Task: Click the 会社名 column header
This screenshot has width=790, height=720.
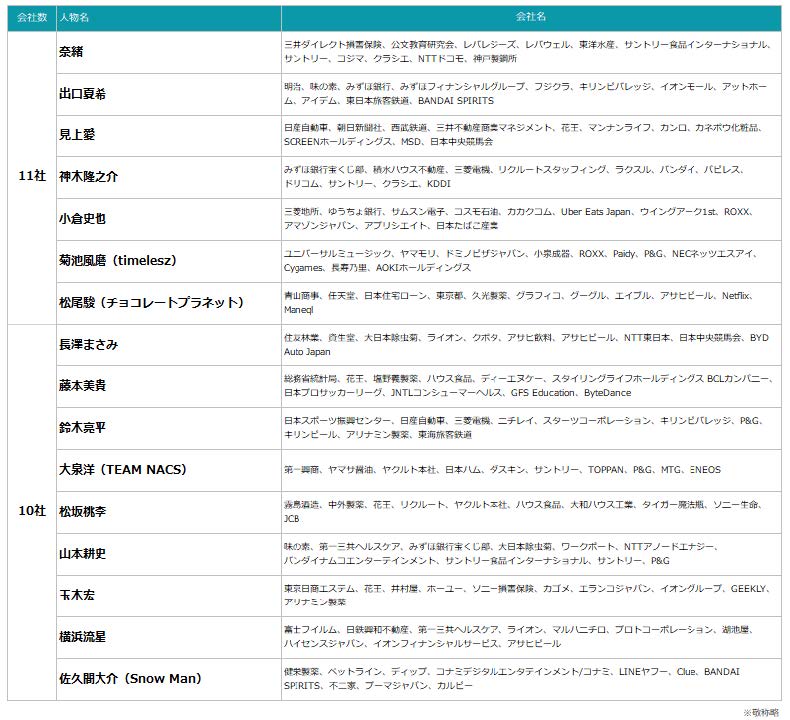Action: [x=530, y=18]
